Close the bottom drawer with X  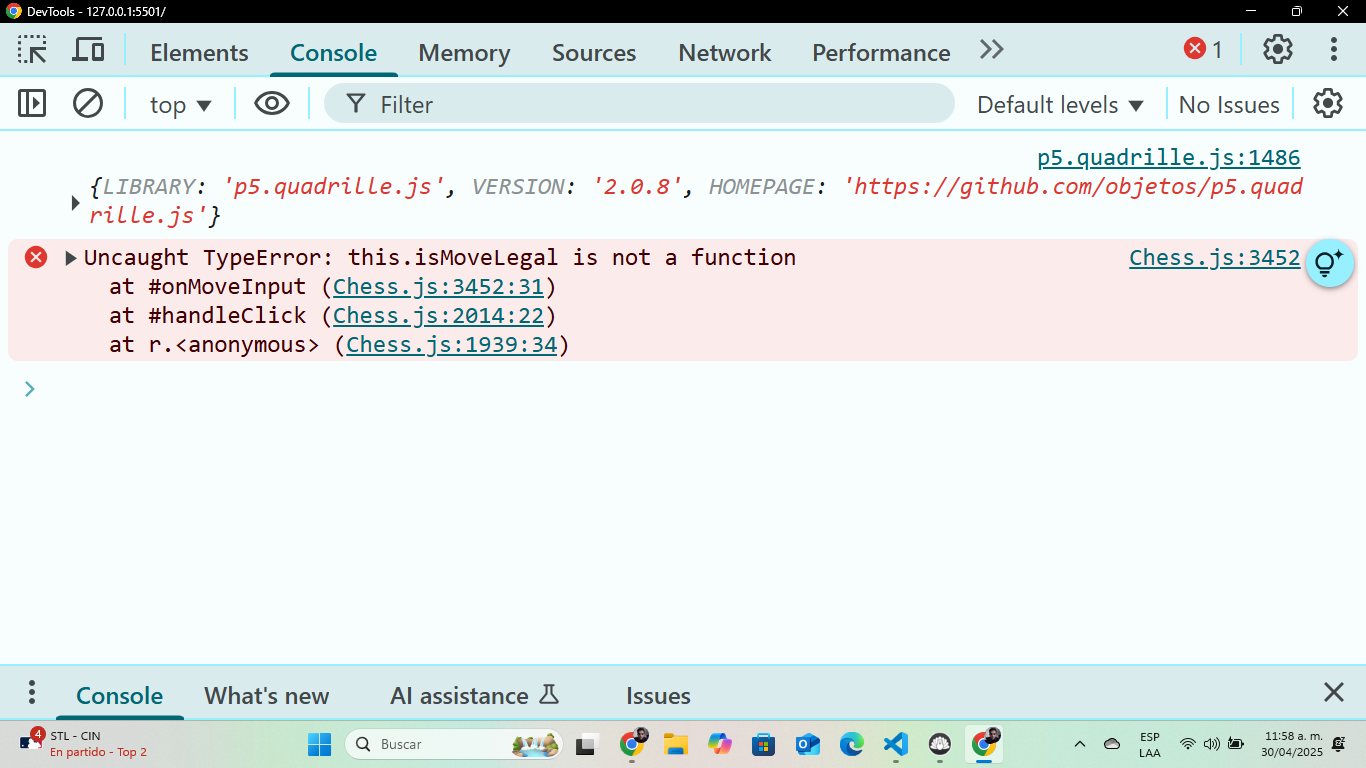(1333, 692)
